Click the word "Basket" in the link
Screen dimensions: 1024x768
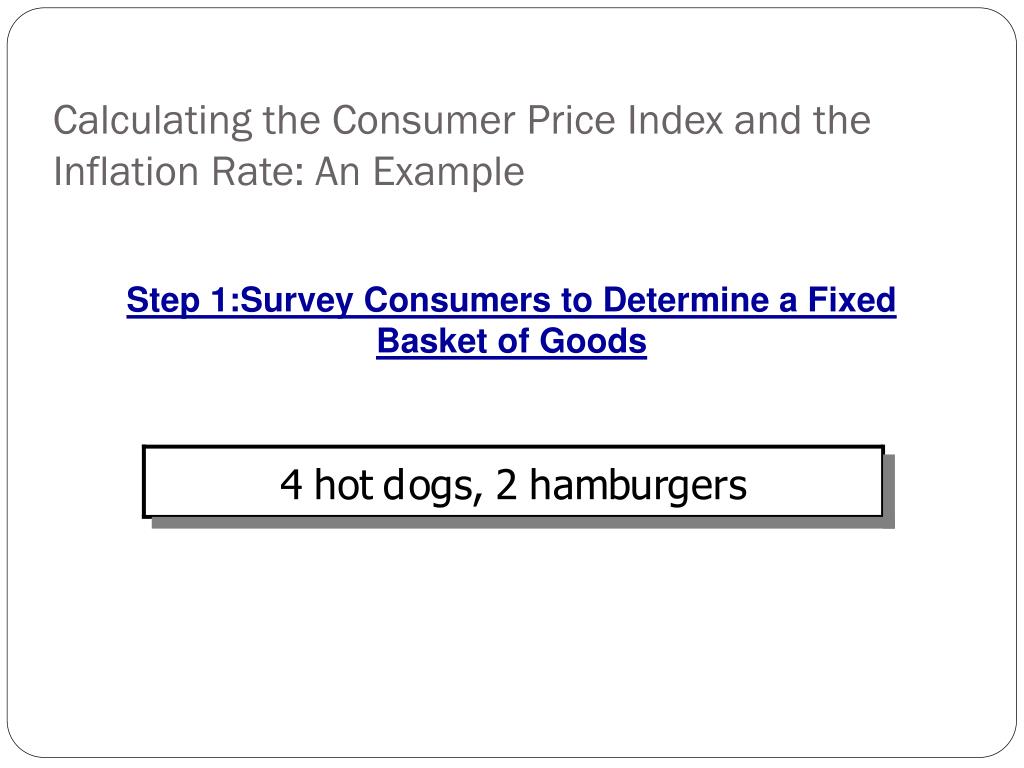pos(433,341)
